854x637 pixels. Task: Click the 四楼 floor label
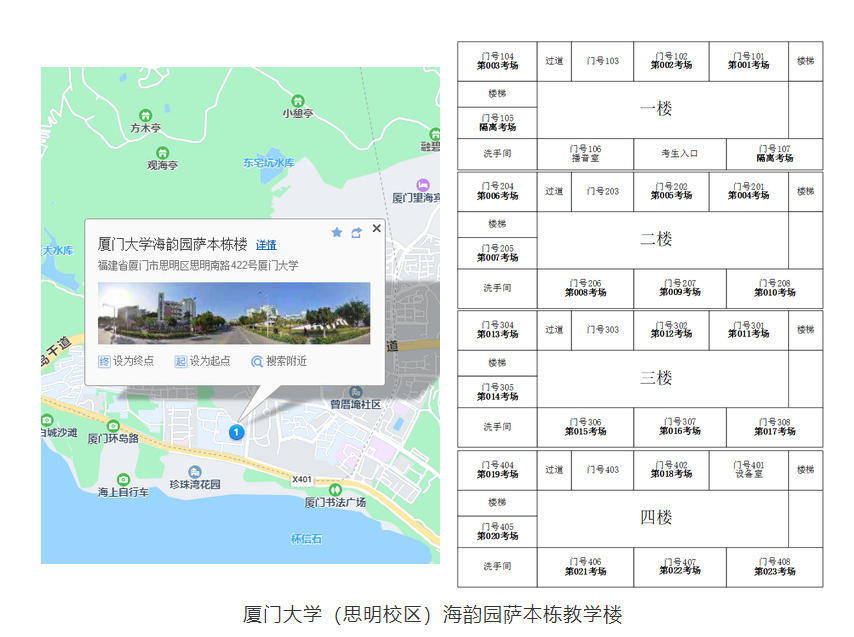click(x=656, y=517)
